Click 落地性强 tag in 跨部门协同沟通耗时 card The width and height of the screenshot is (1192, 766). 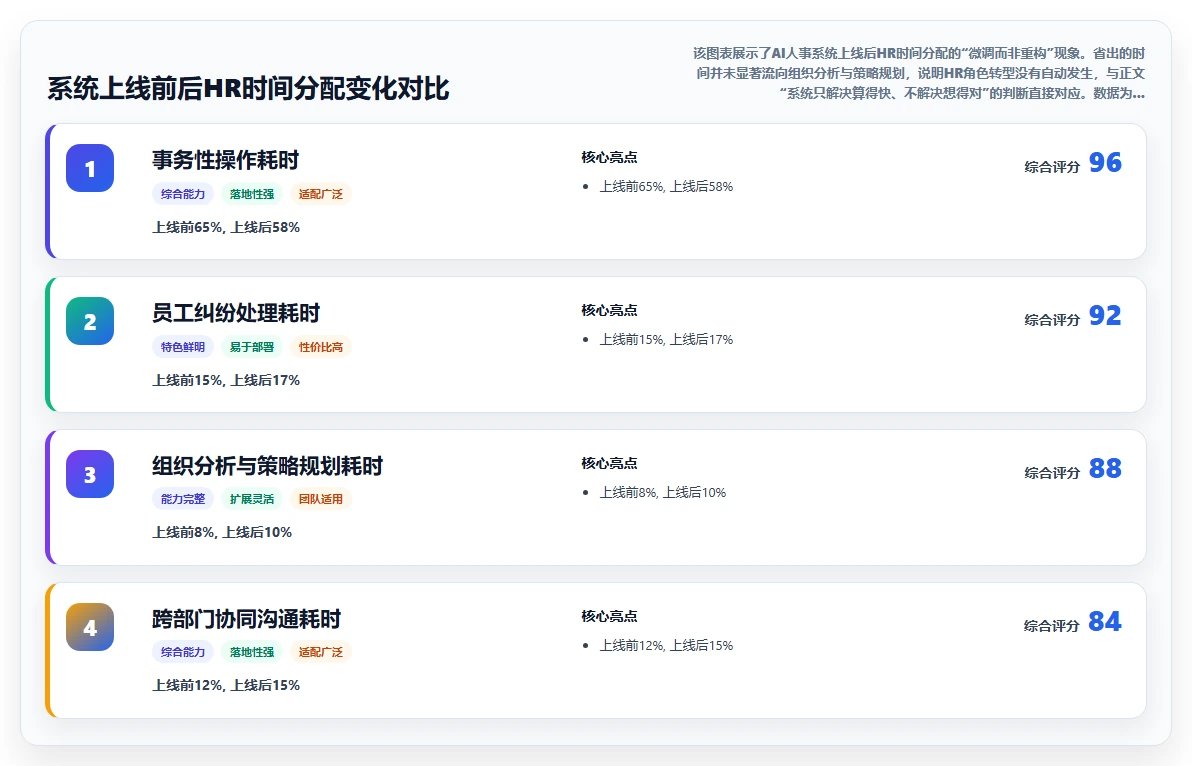point(252,651)
